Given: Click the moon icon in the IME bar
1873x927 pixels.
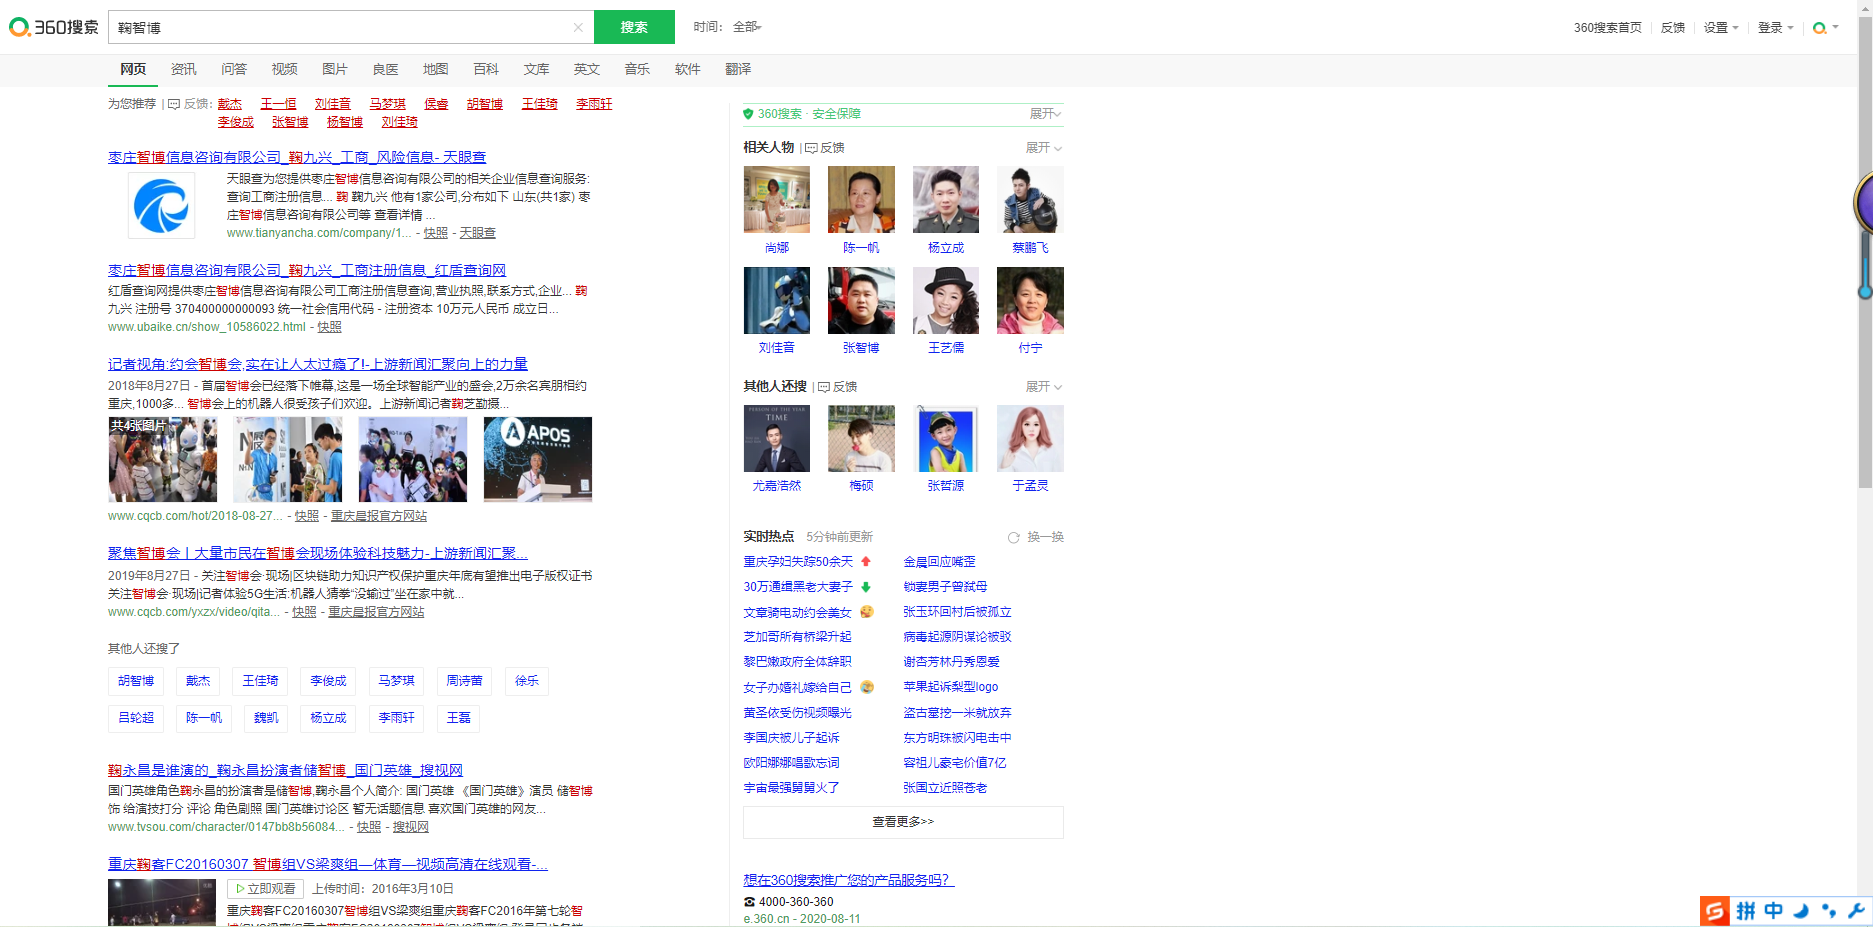Looking at the screenshot, I should (x=1801, y=910).
